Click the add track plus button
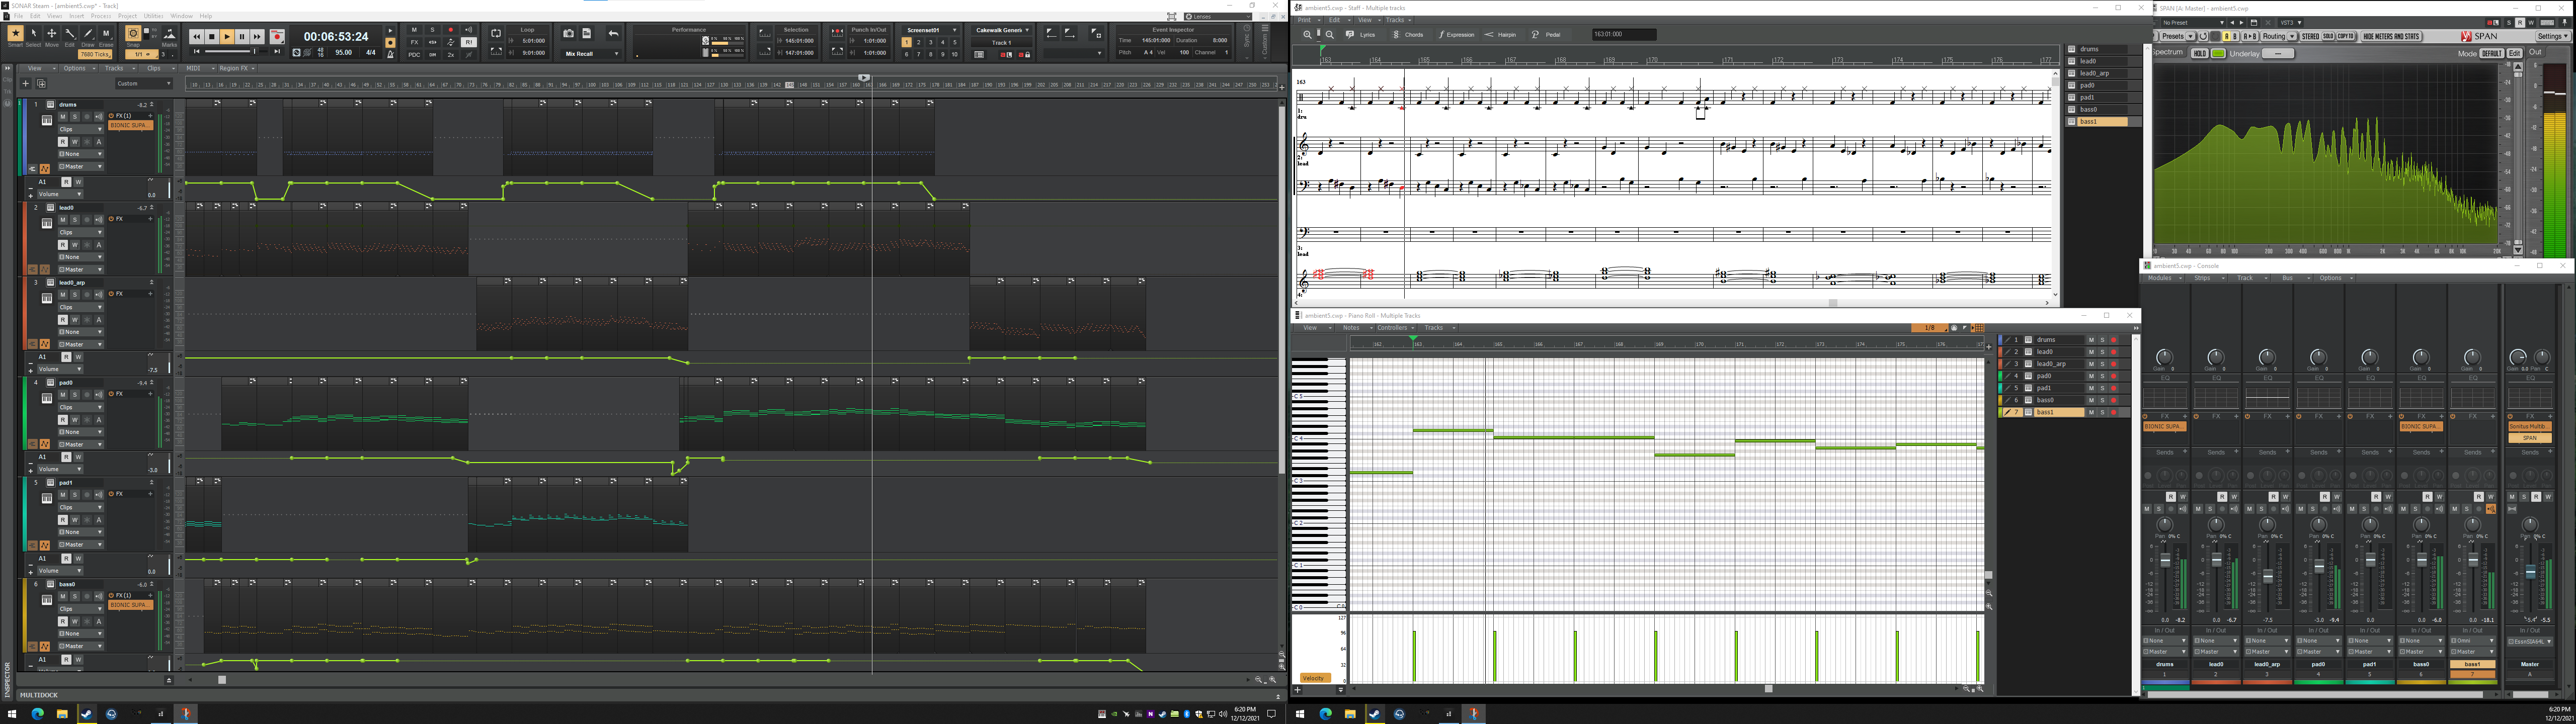2576x724 pixels. click(26, 84)
